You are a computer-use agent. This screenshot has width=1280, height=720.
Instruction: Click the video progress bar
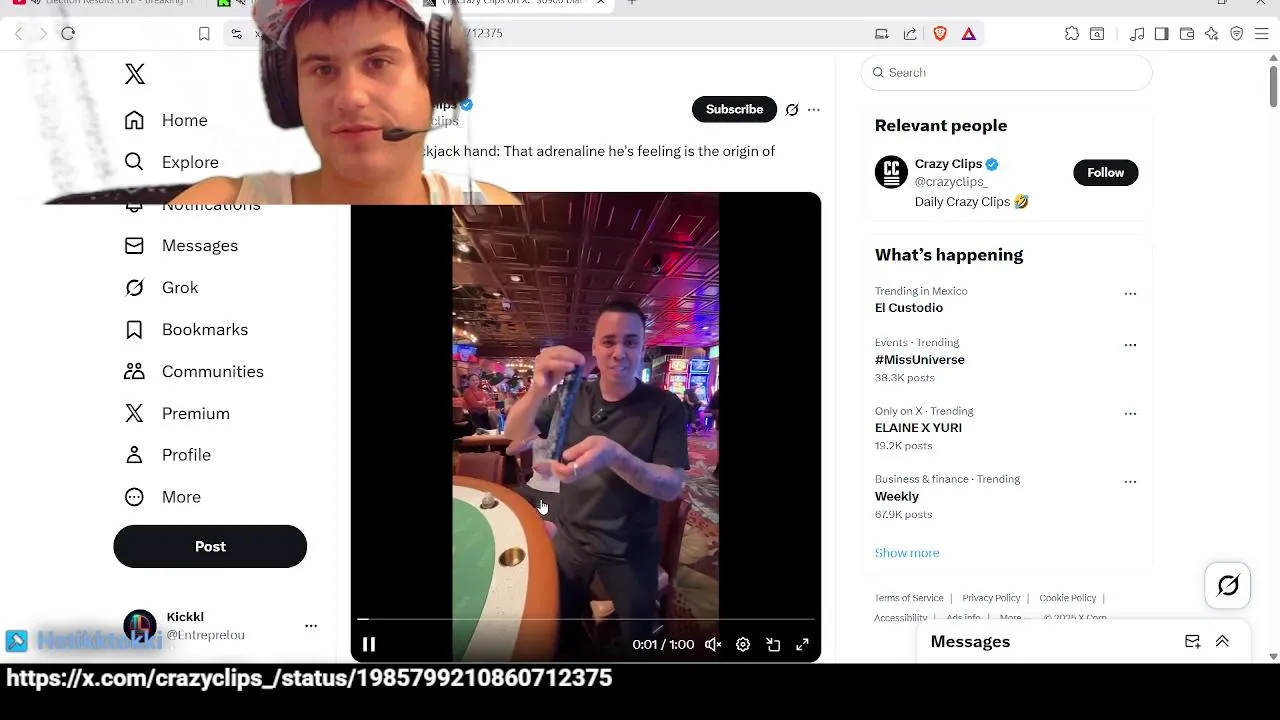pyautogui.click(x=585, y=620)
